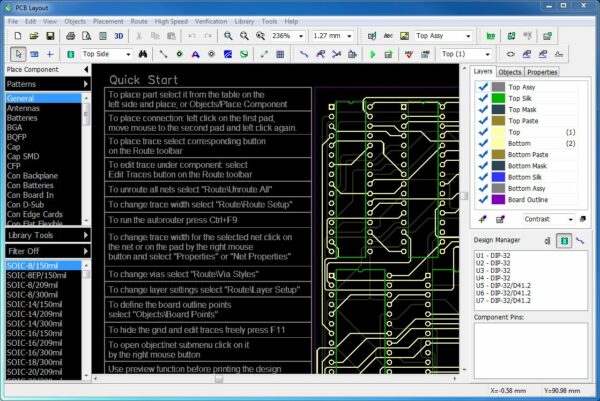Click the New file icon
Screen dimensions: 600x401
click(16, 35)
